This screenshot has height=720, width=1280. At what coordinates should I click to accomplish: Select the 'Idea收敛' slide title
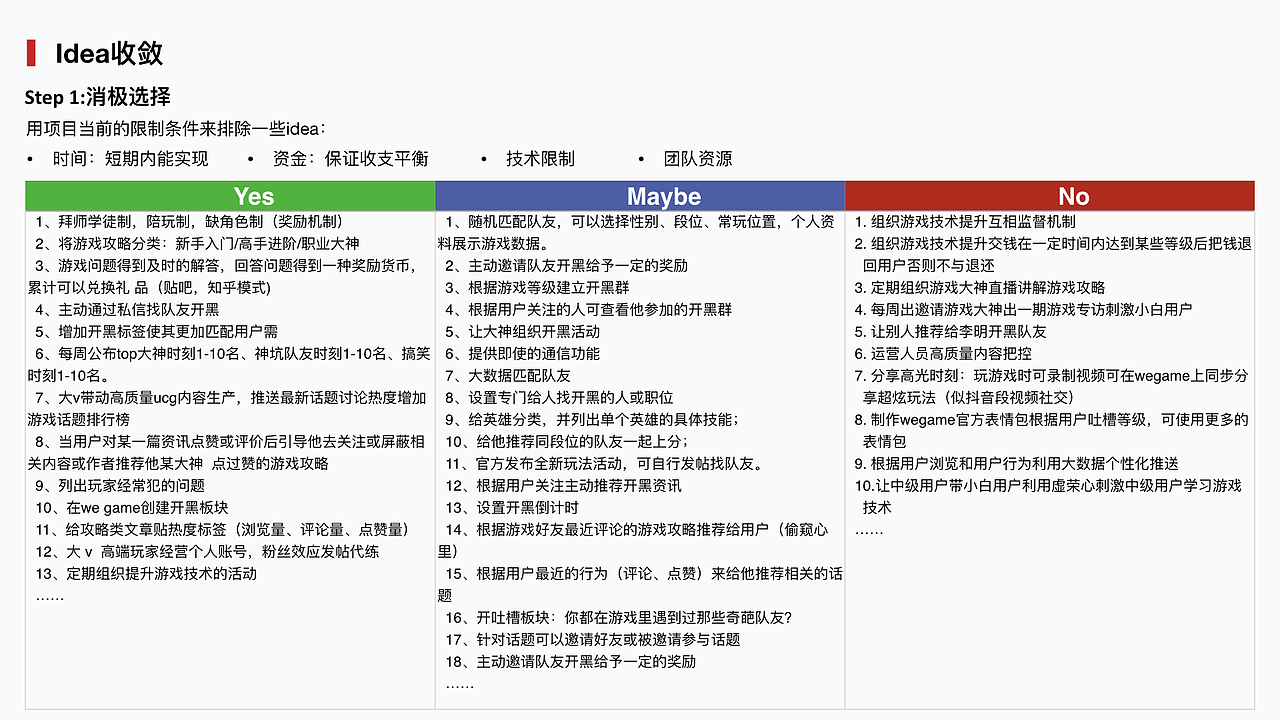point(108,53)
